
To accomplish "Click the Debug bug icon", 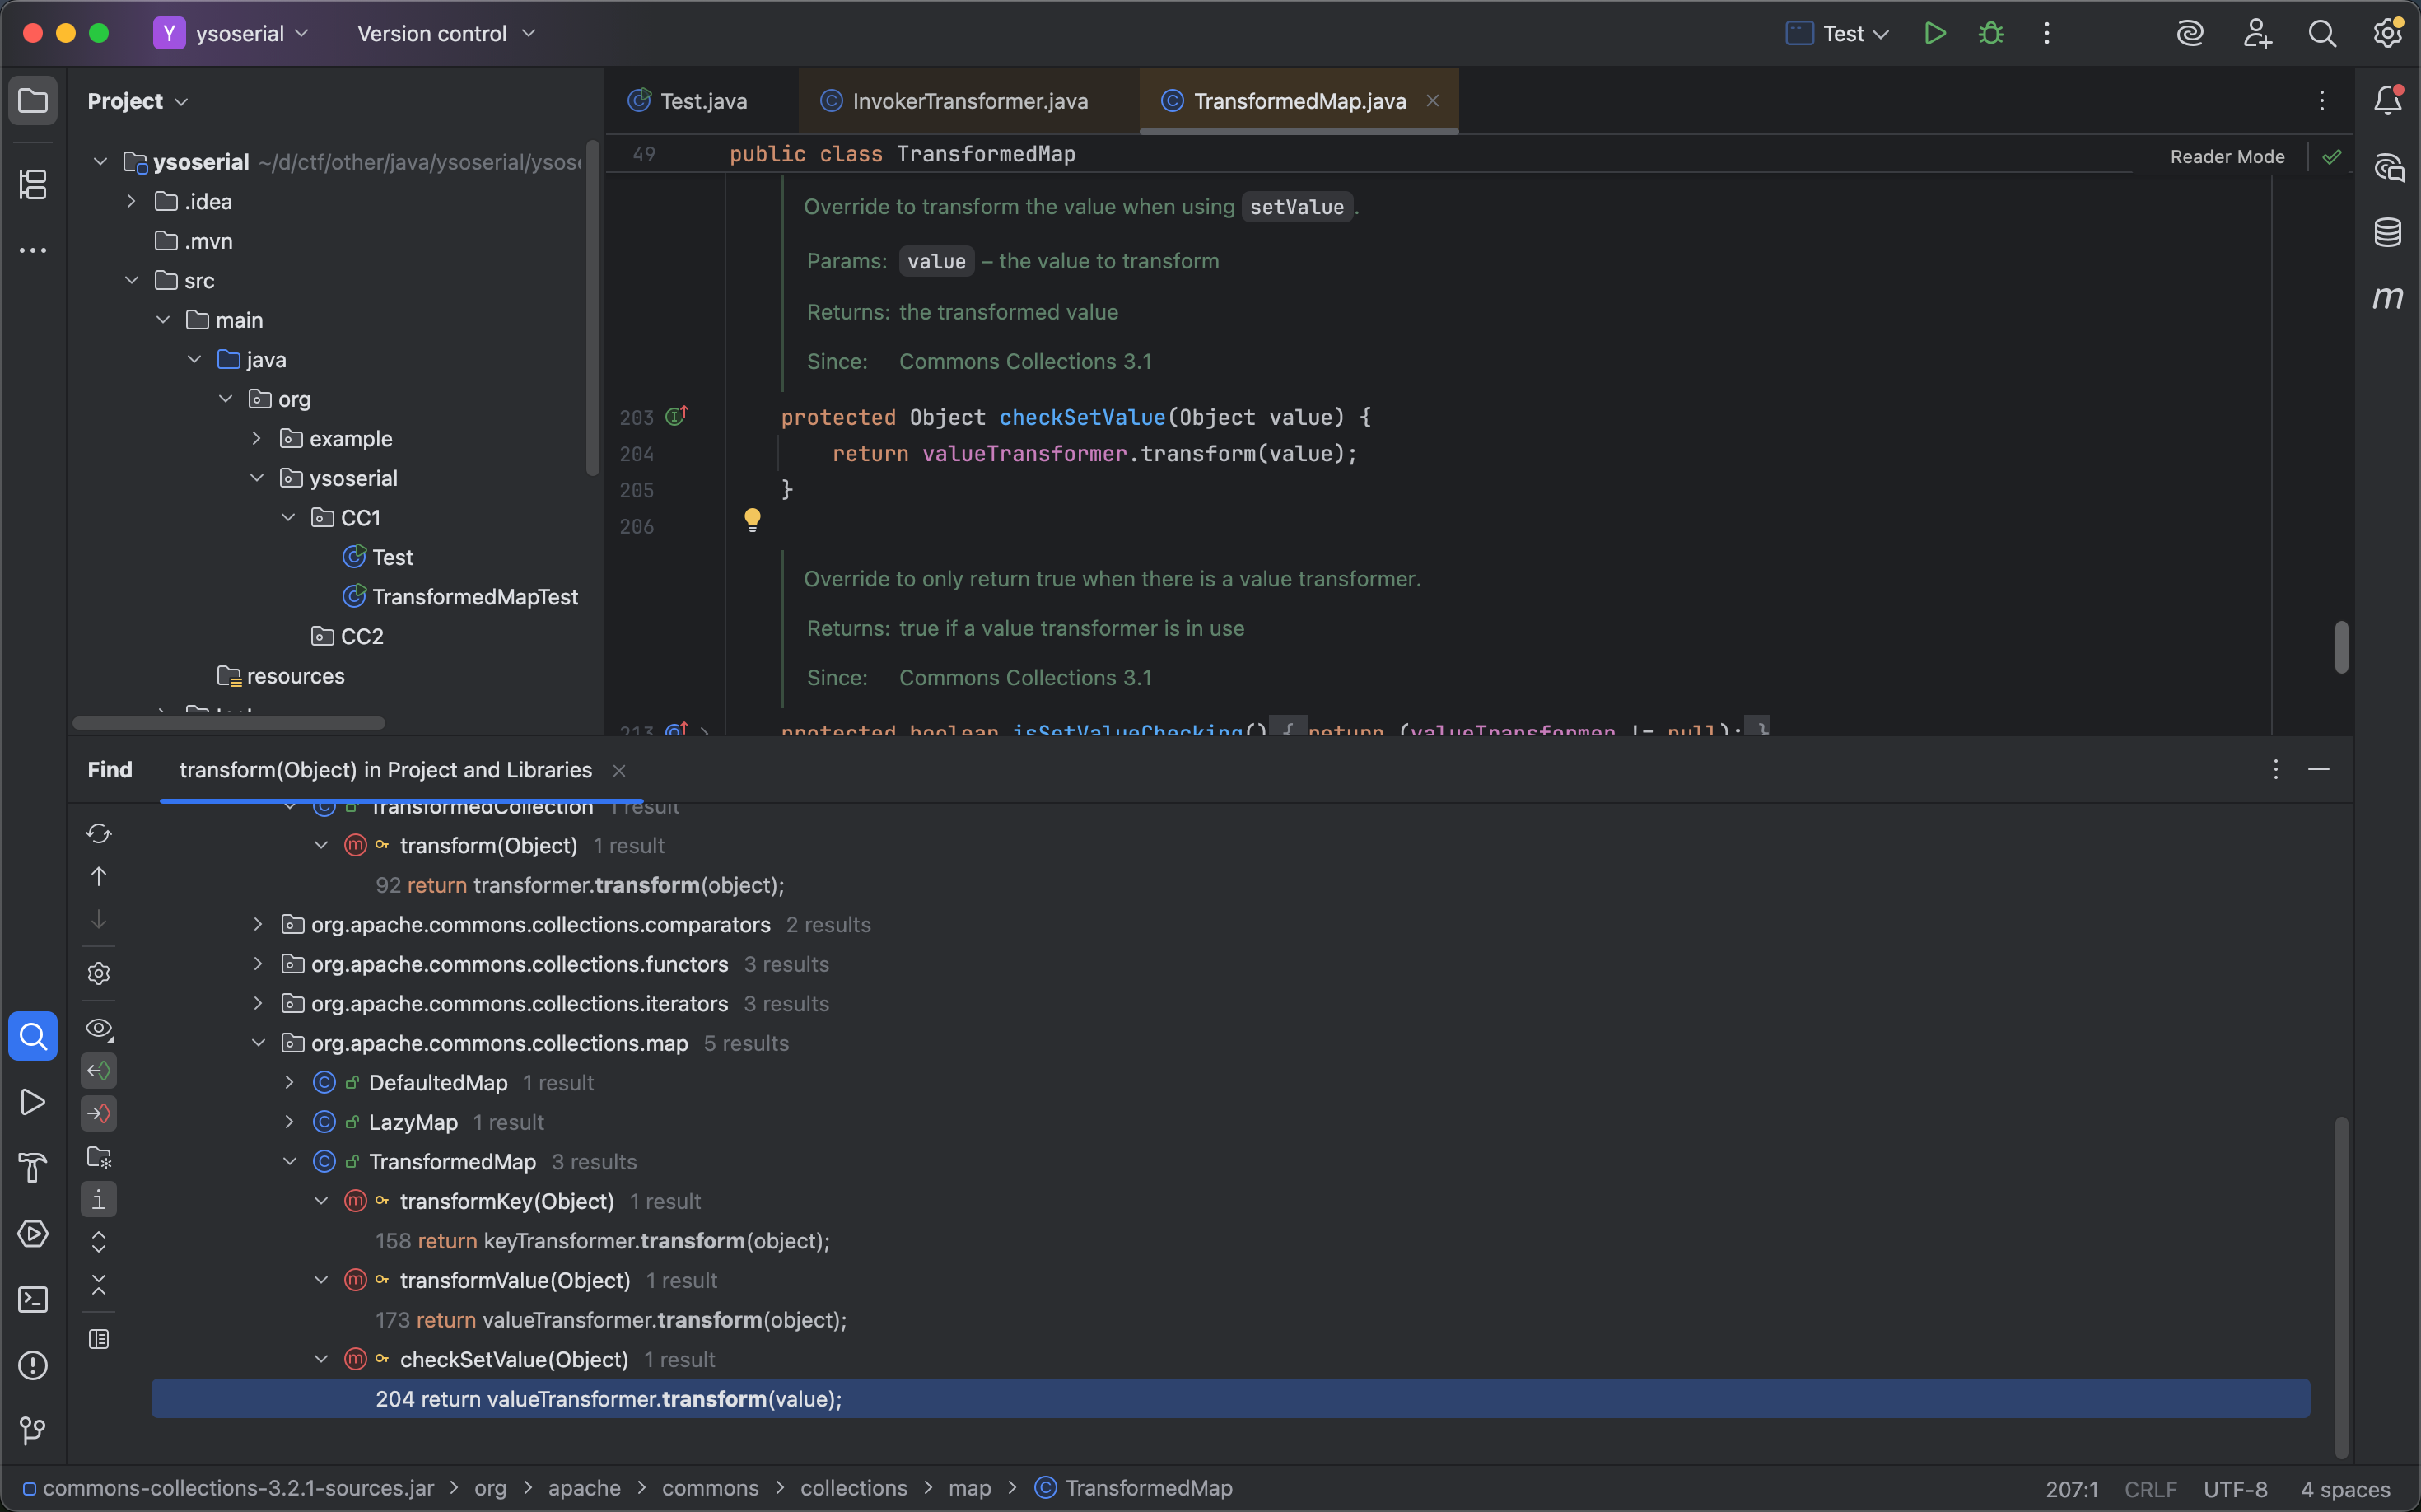I will coord(1990,33).
